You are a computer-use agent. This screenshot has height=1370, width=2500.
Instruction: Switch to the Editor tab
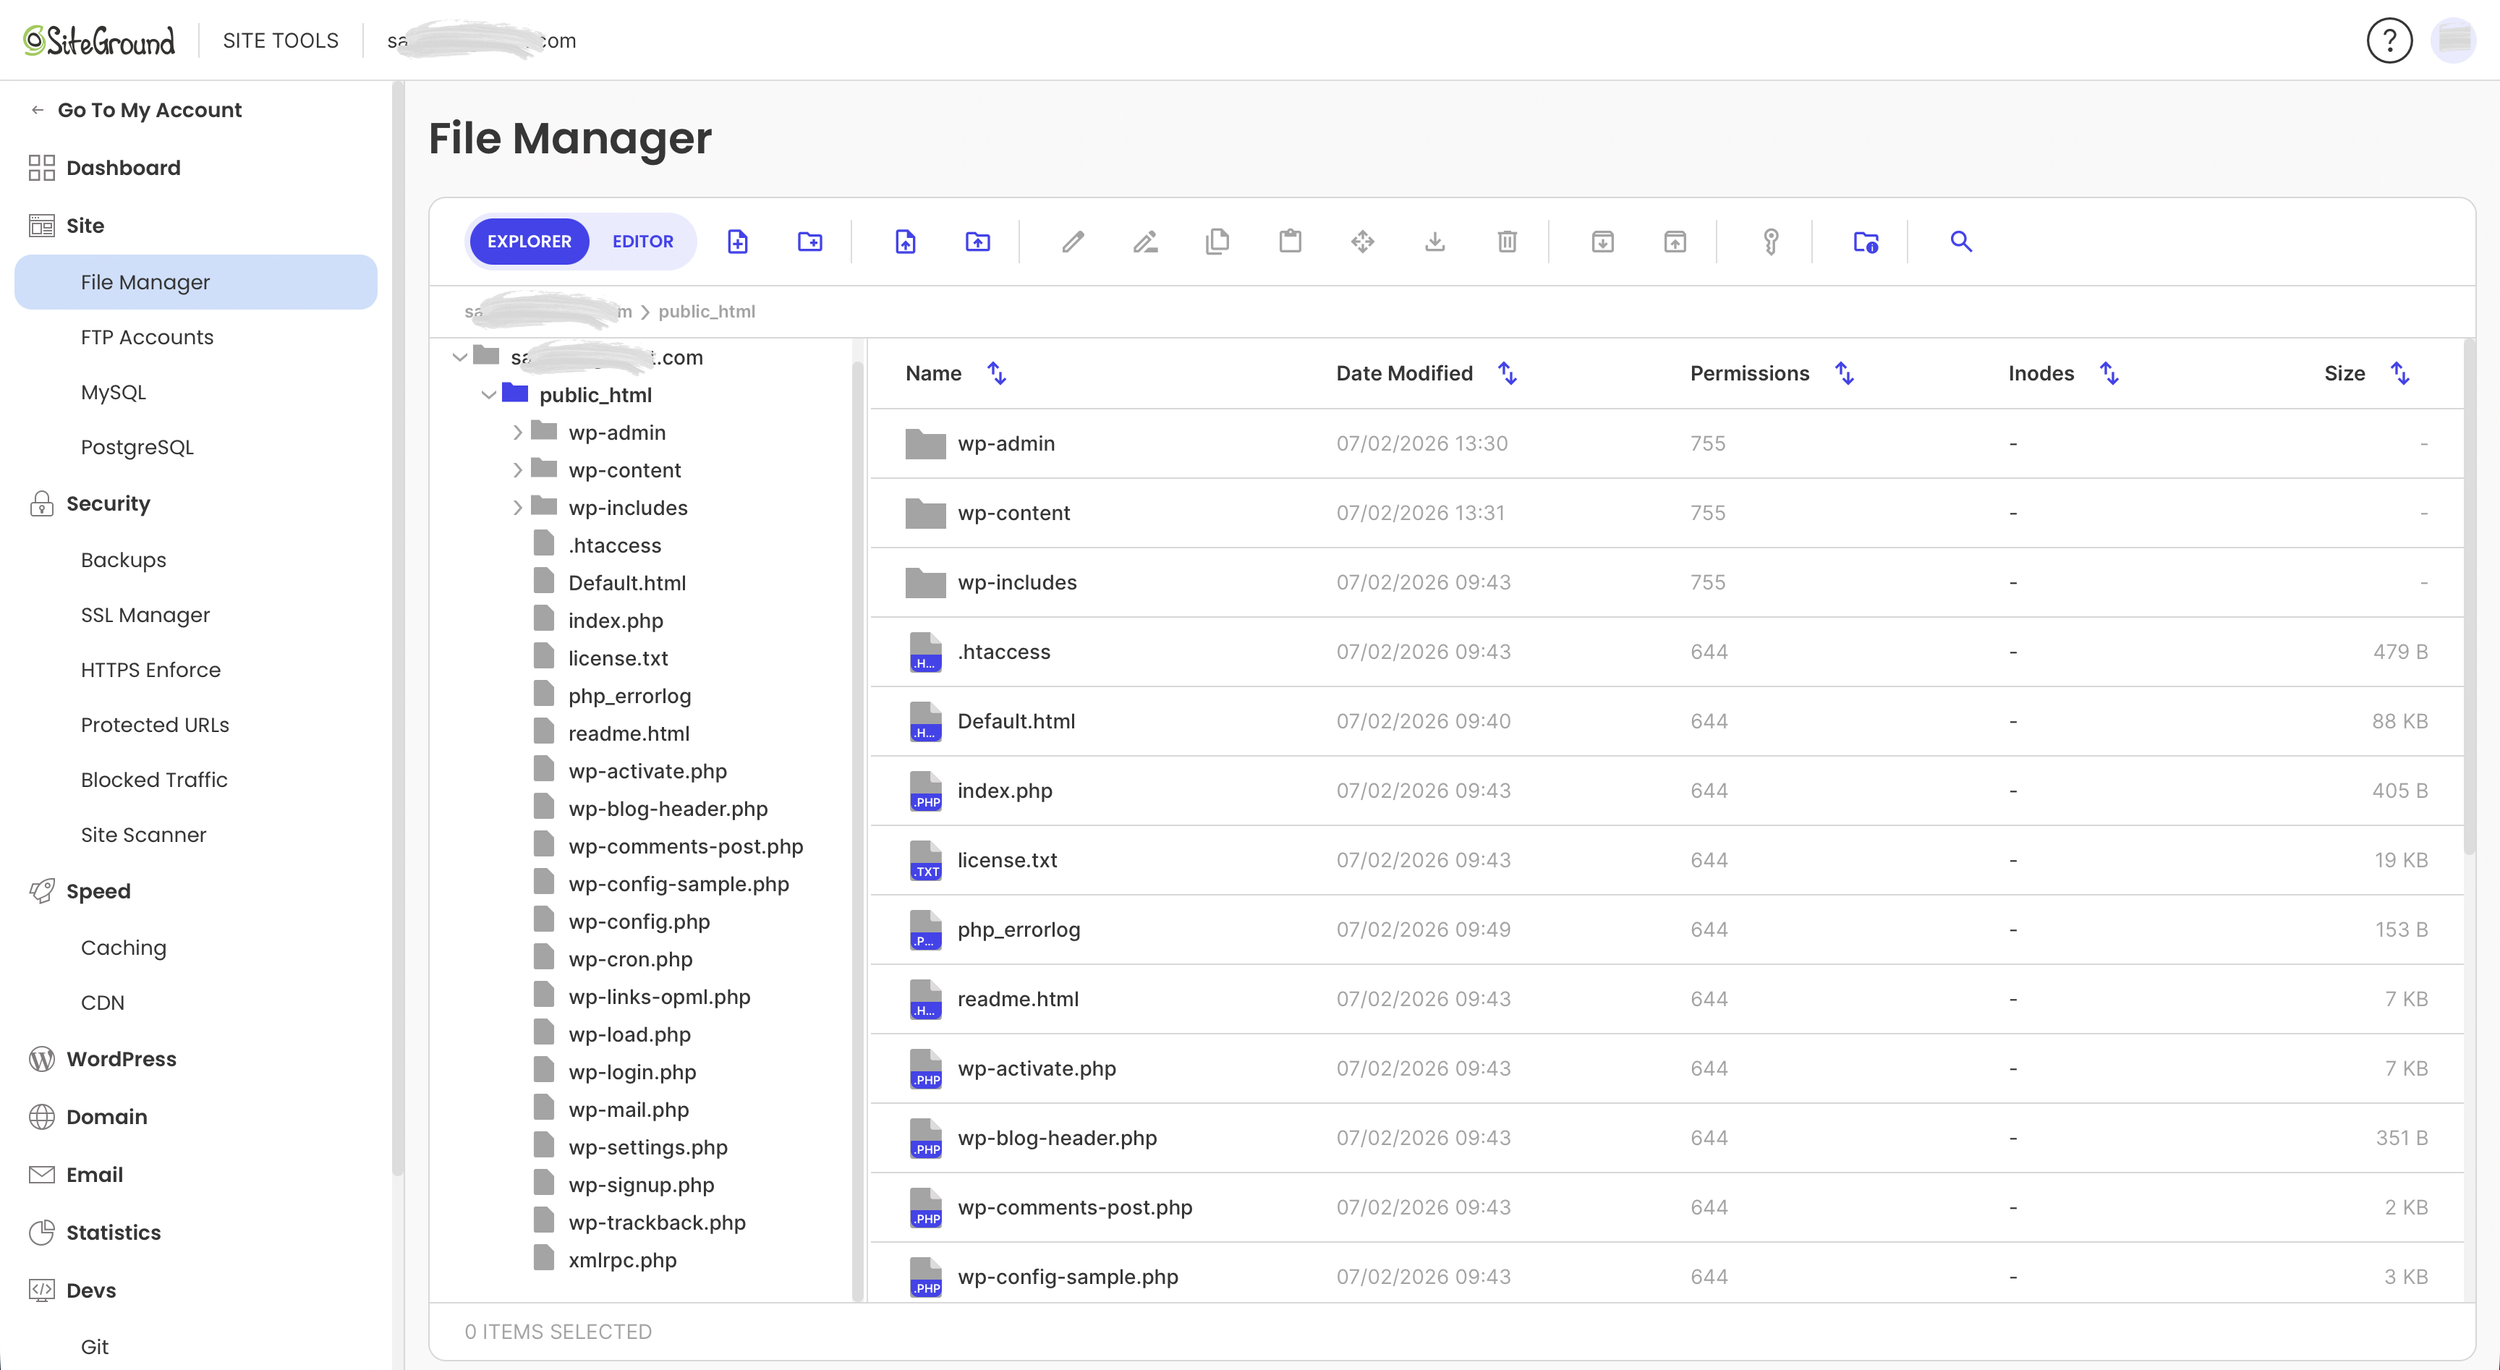[x=643, y=241]
